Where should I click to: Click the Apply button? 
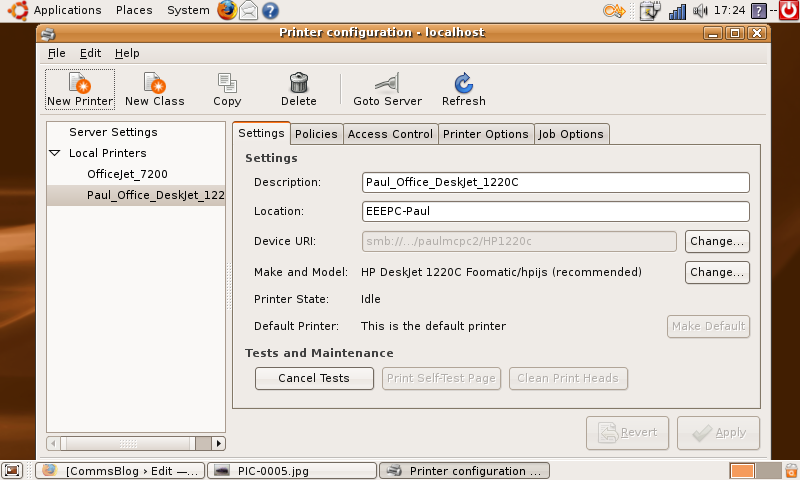pos(718,433)
